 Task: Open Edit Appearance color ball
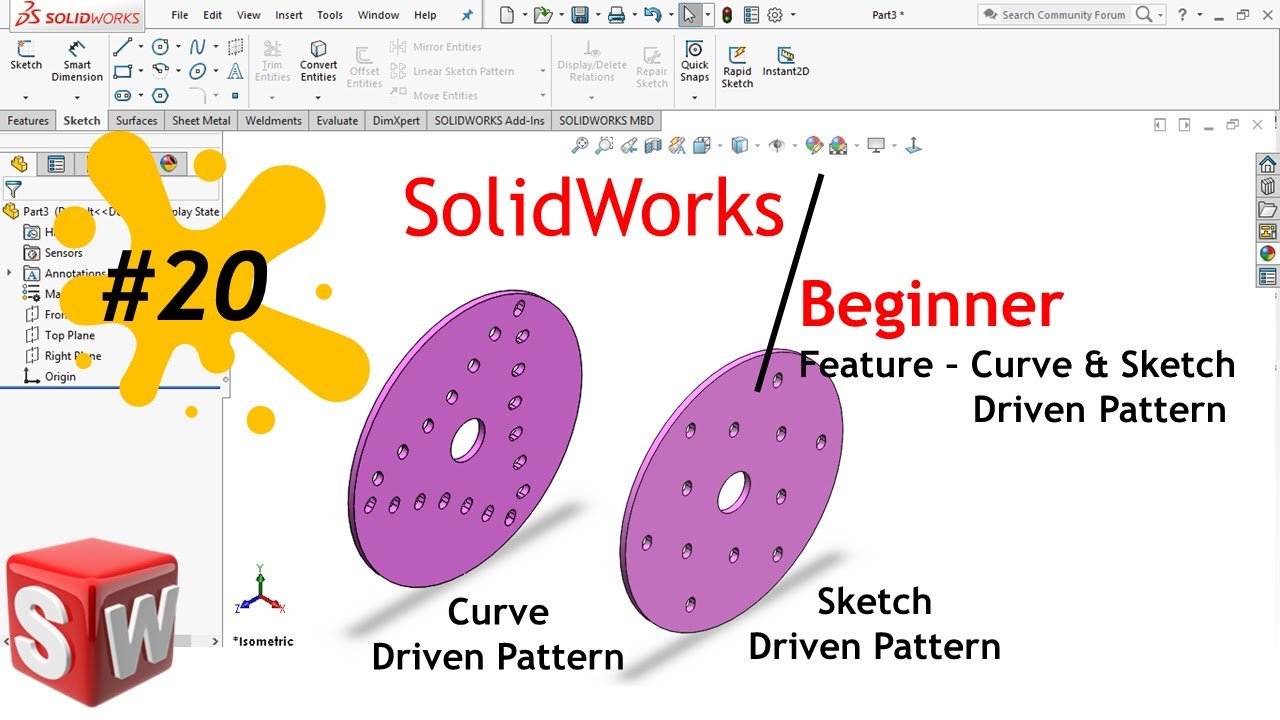point(814,146)
